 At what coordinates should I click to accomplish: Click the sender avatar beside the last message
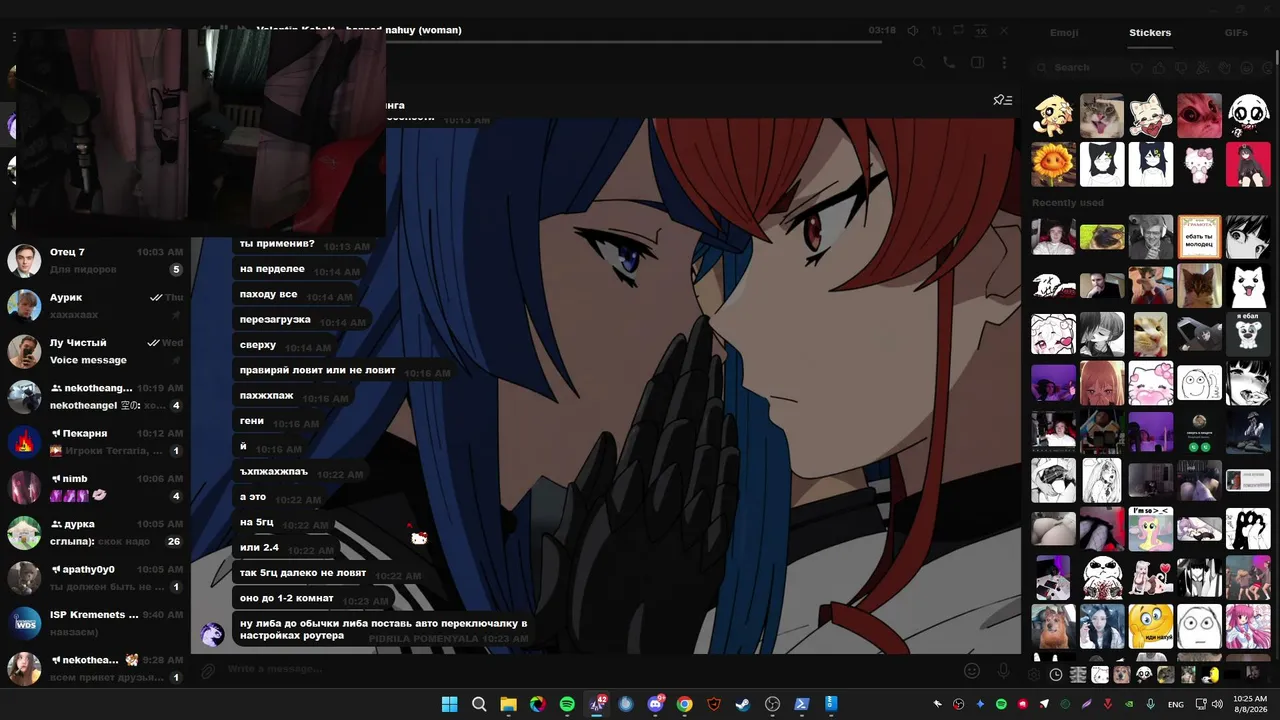[x=212, y=634]
